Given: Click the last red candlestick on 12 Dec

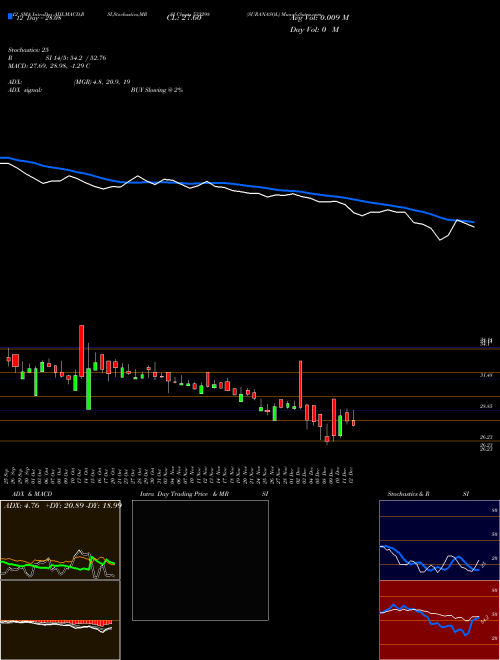Looking at the screenshot, I should (354, 423).
